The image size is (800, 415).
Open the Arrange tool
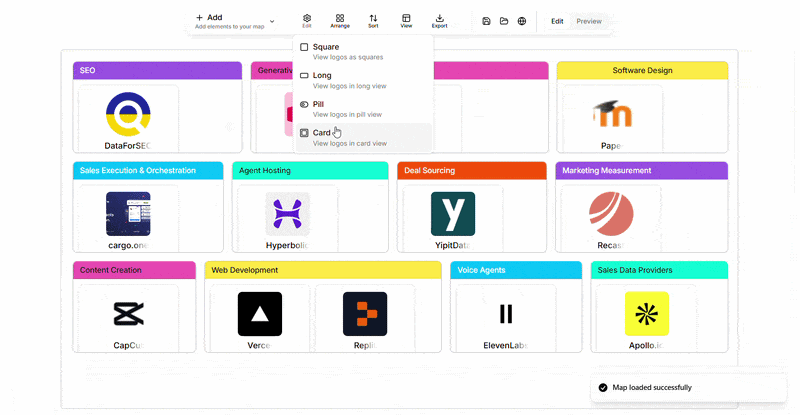(340, 21)
